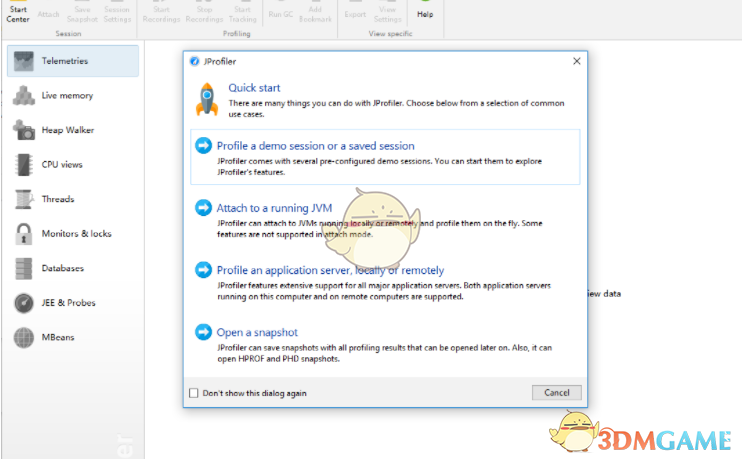The height and width of the screenshot is (459, 742).
Task: Click Save Snapshot in toolbar
Action: (x=82, y=12)
